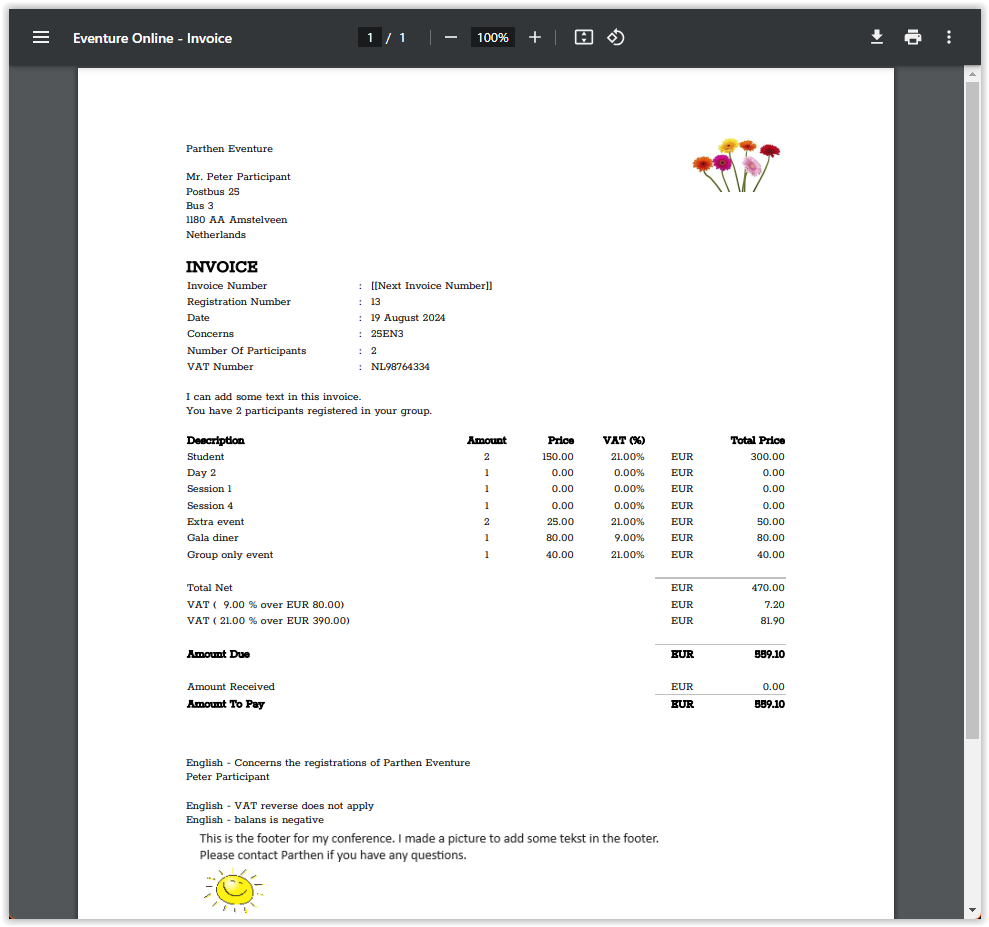989x927 pixels.
Task: Click the Gala diner description row
Action: tap(213, 538)
